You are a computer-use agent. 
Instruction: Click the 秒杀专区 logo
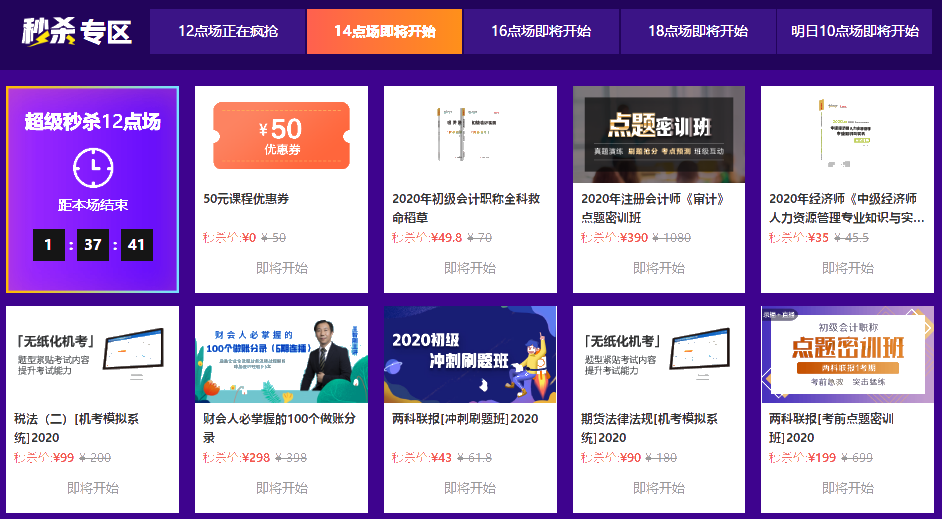click(x=77, y=31)
